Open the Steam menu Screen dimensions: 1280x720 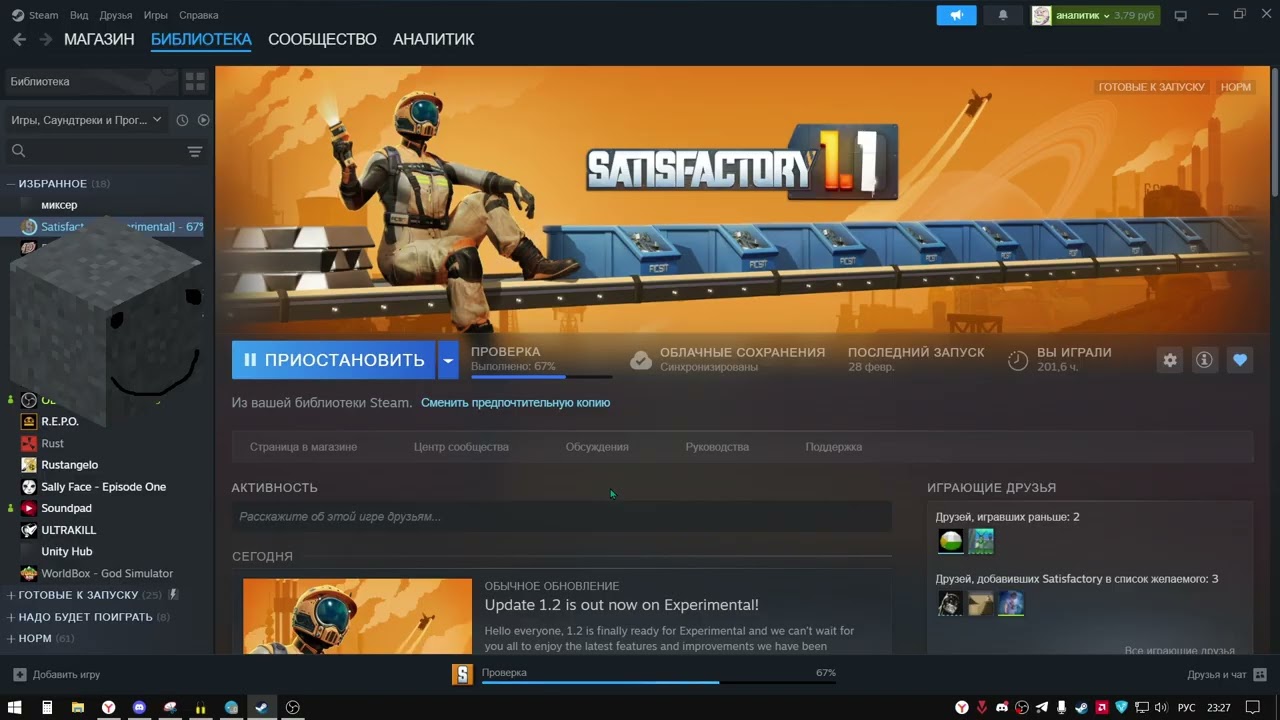pos(36,15)
